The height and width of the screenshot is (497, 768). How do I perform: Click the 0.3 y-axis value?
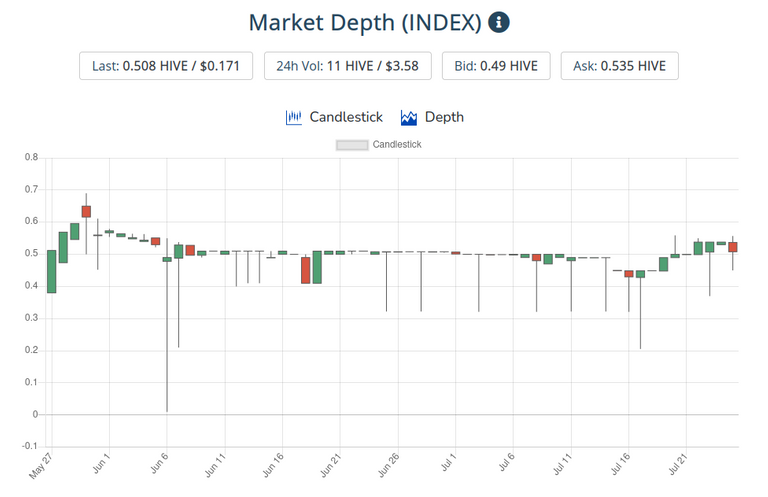tap(31, 318)
